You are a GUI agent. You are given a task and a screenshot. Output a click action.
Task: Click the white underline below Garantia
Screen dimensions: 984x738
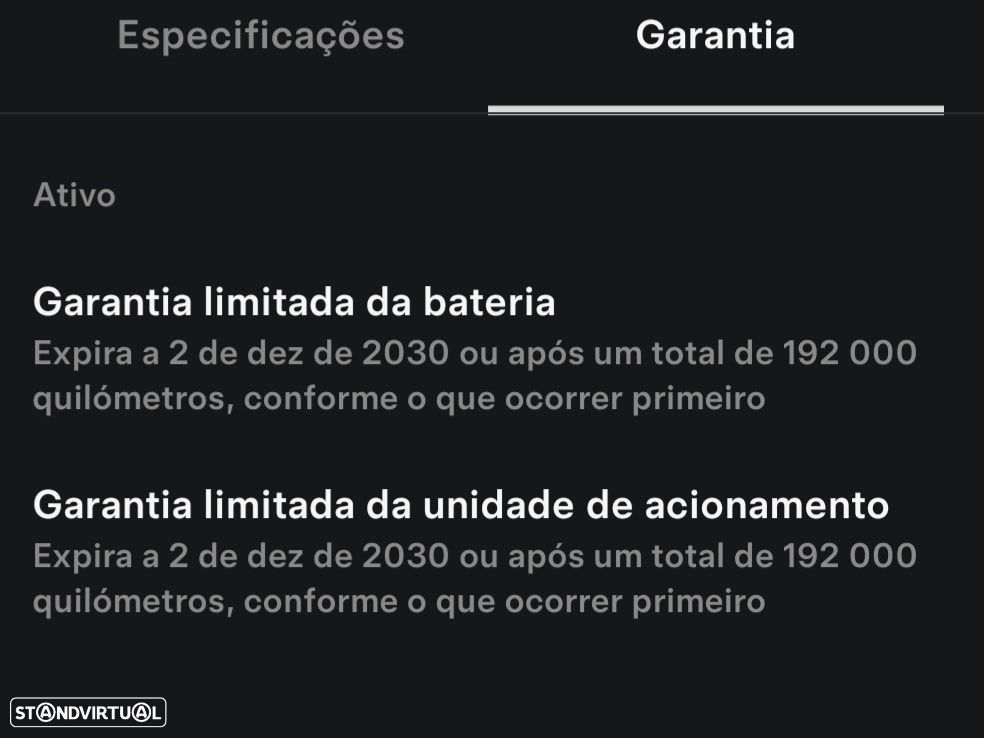[715, 109]
